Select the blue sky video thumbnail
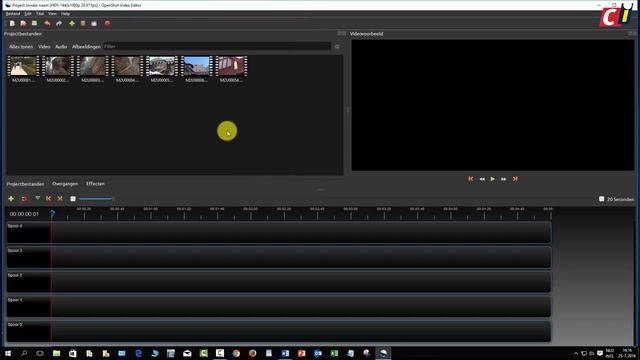This screenshot has height=360, width=640. tap(197, 69)
